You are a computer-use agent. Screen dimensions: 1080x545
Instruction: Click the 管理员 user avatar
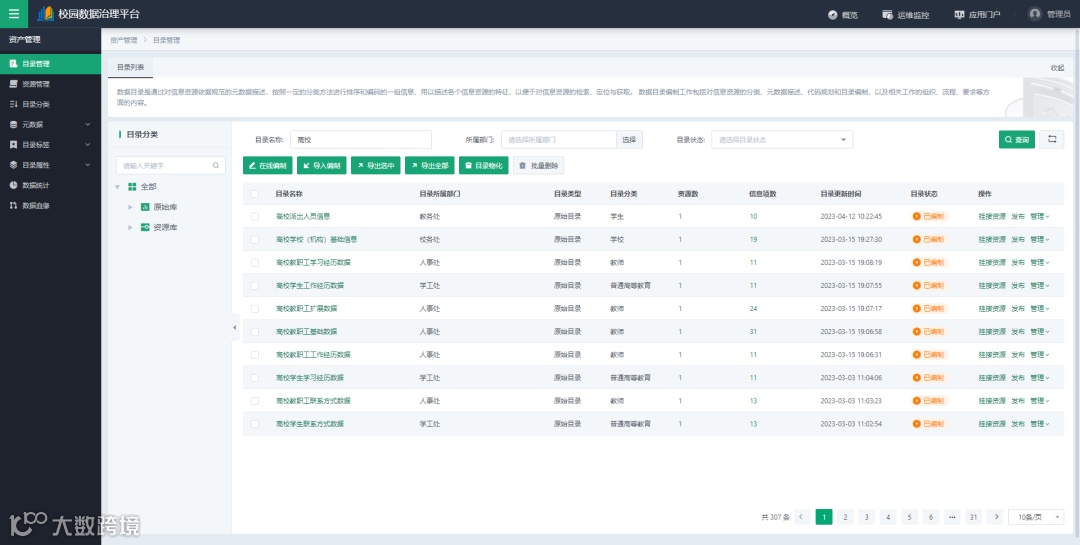1035,14
